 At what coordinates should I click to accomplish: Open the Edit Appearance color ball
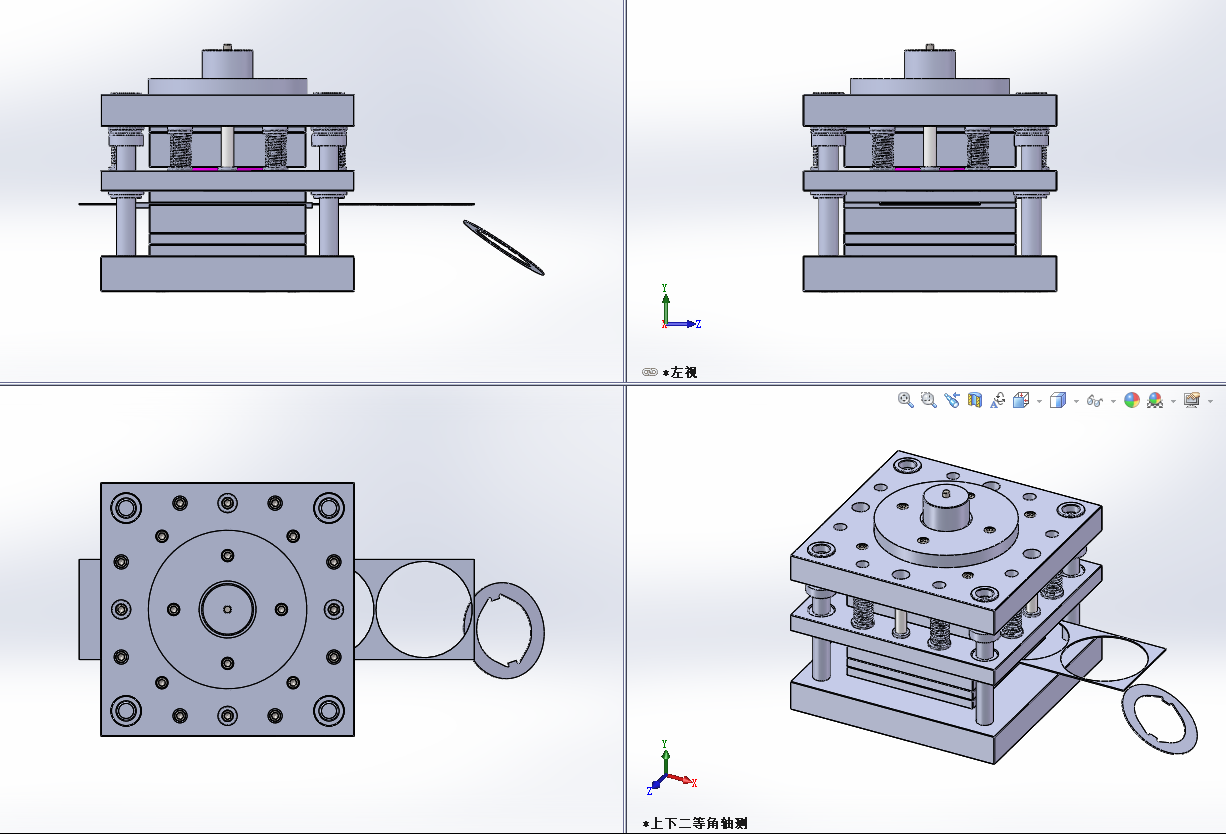click(x=1132, y=400)
